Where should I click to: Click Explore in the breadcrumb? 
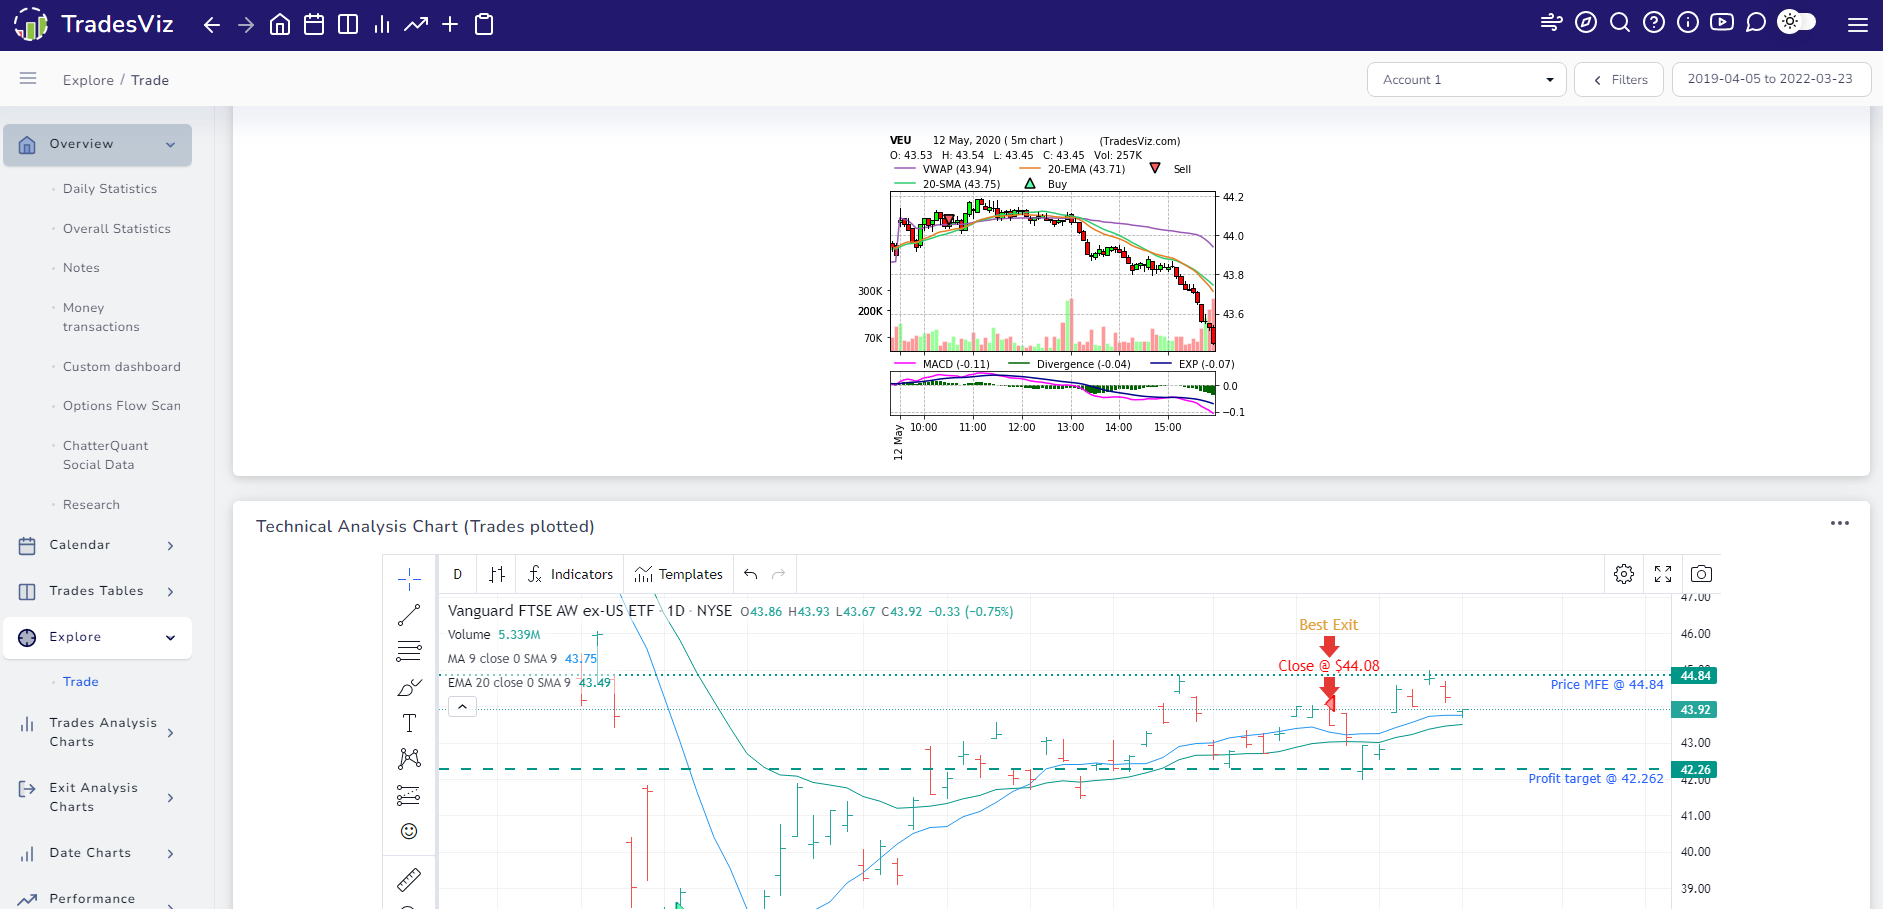click(88, 80)
